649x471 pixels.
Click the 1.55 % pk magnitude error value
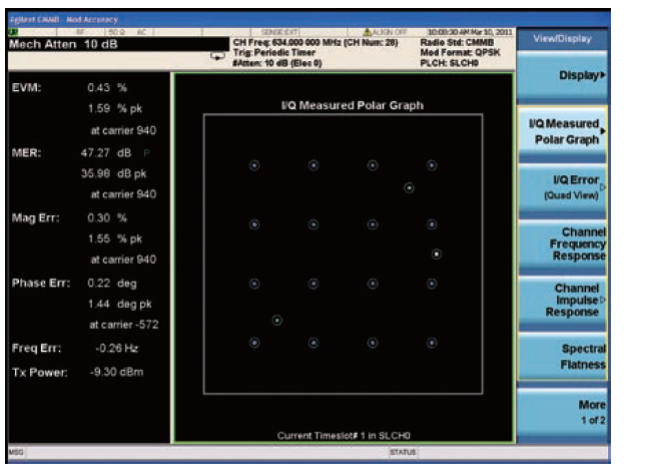[x=115, y=239]
